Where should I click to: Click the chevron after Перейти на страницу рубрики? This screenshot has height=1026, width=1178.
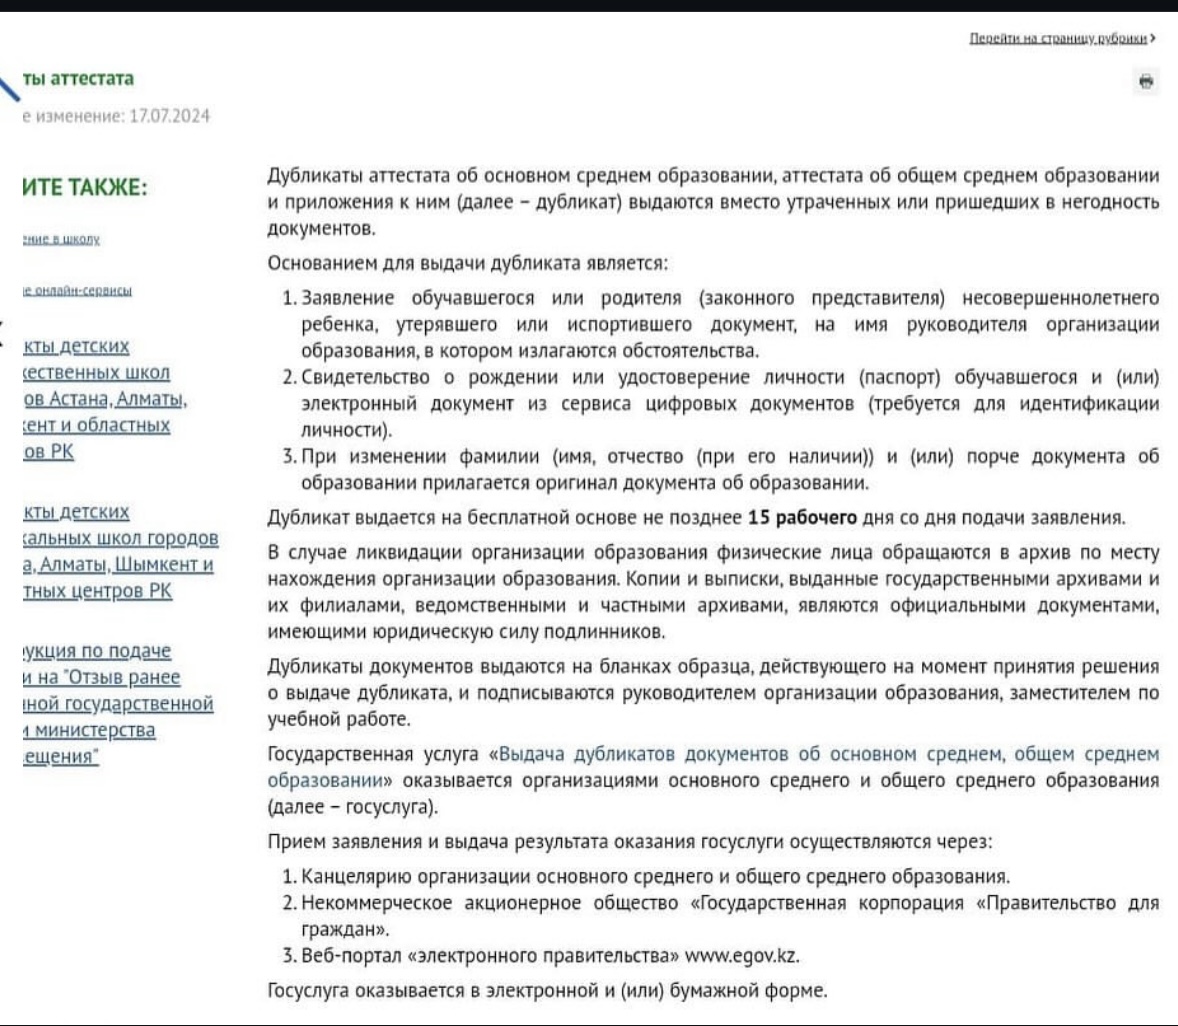pyautogui.click(x=1153, y=39)
